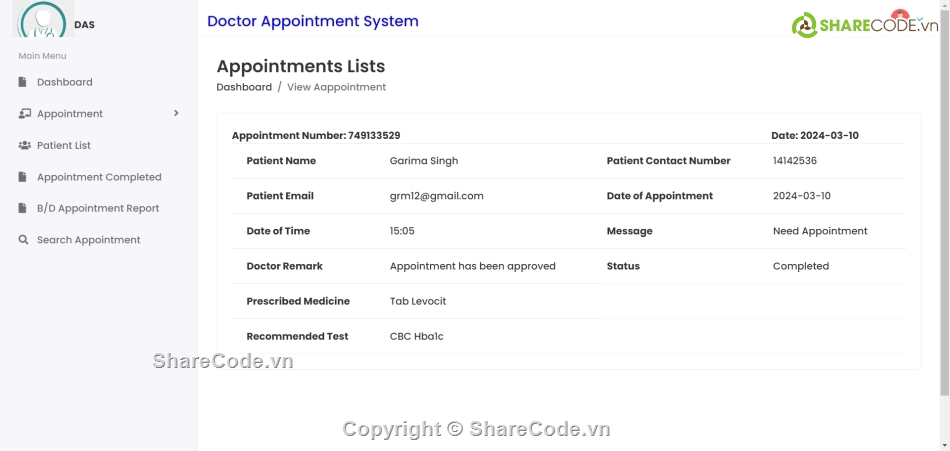Click the Dashboard file icon in sidebar
The width and height of the screenshot is (950, 451).
22,82
